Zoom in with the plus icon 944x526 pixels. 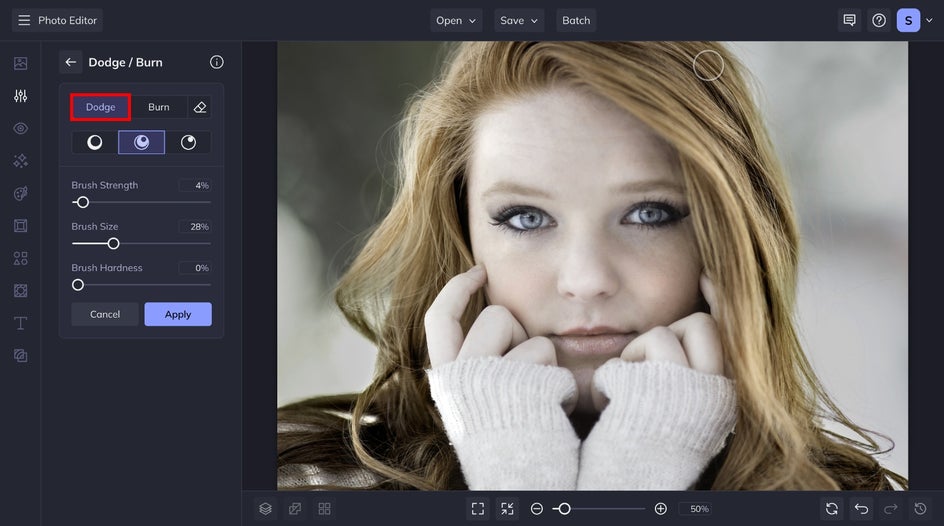(x=660, y=509)
